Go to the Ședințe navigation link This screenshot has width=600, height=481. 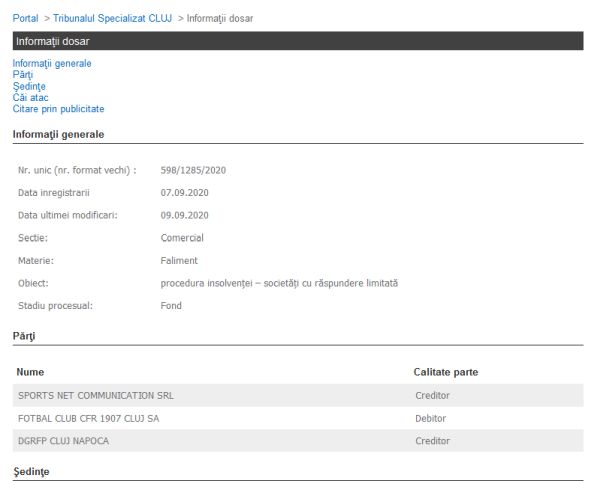[x=29, y=86]
